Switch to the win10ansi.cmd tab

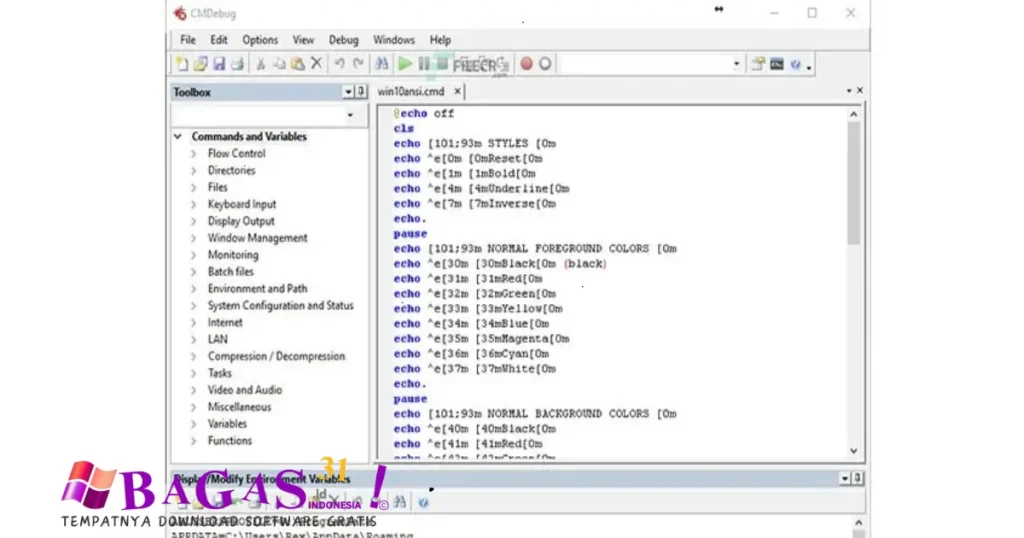click(x=411, y=91)
